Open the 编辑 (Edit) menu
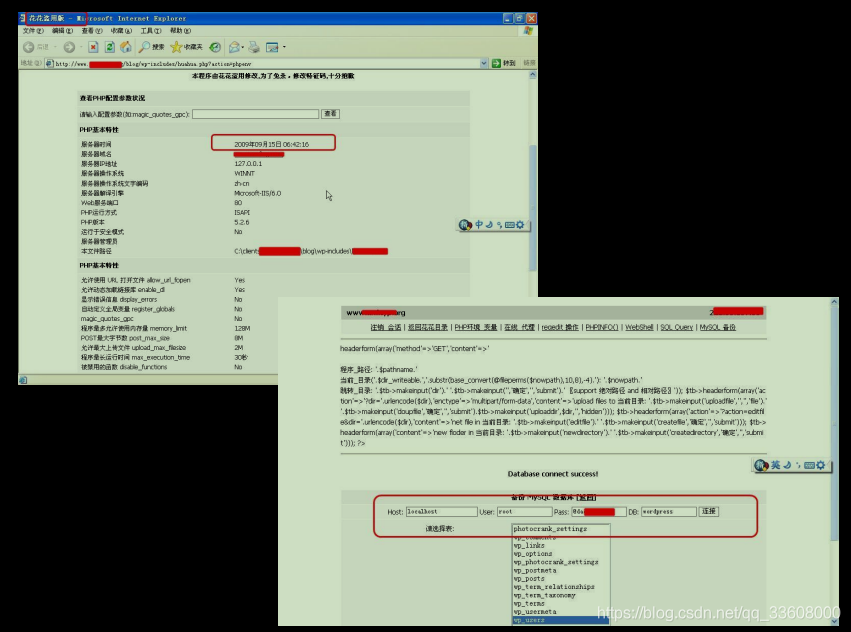 pos(62,31)
